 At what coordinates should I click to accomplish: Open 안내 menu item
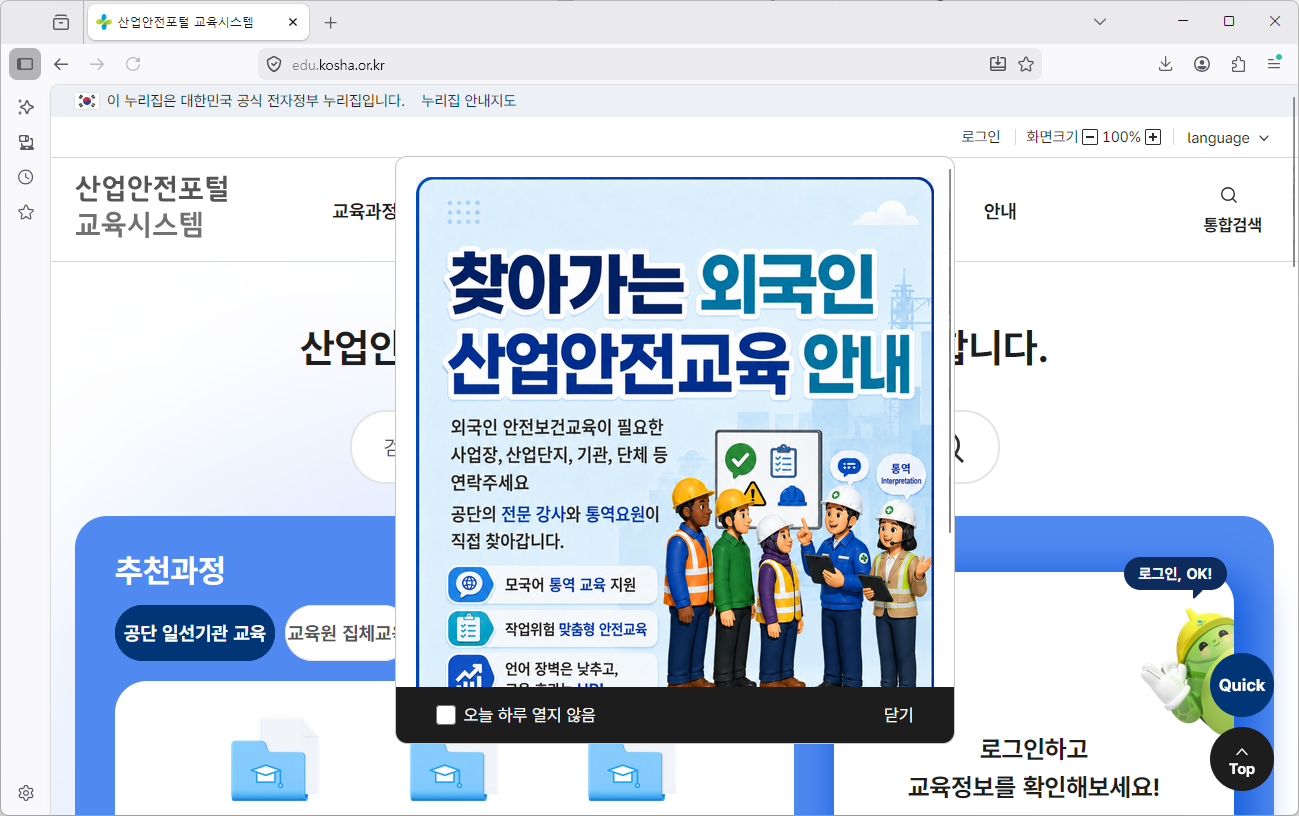(x=1000, y=211)
